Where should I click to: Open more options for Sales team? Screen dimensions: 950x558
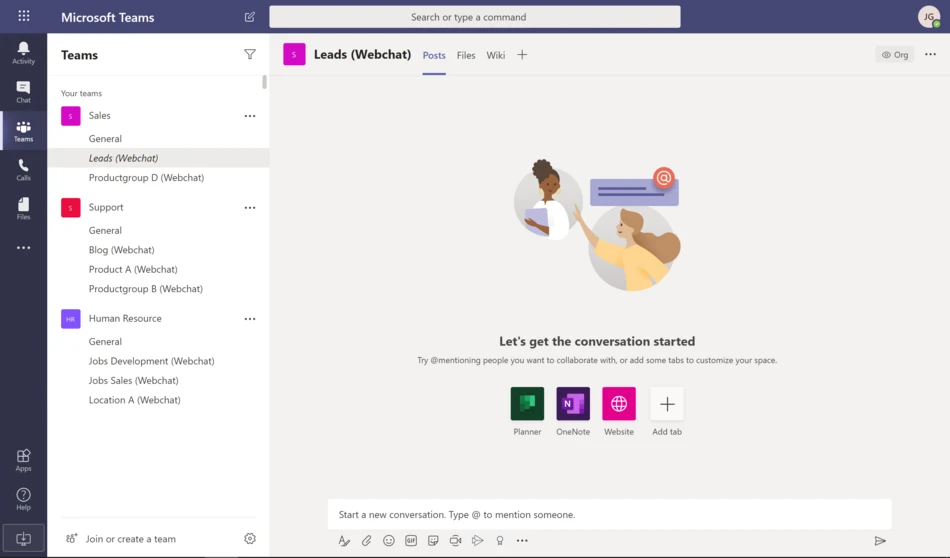pyautogui.click(x=250, y=116)
